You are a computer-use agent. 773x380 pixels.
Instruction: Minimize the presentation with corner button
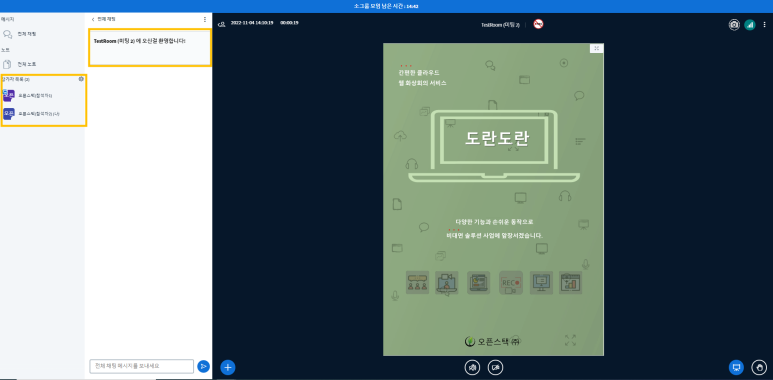click(597, 48)
